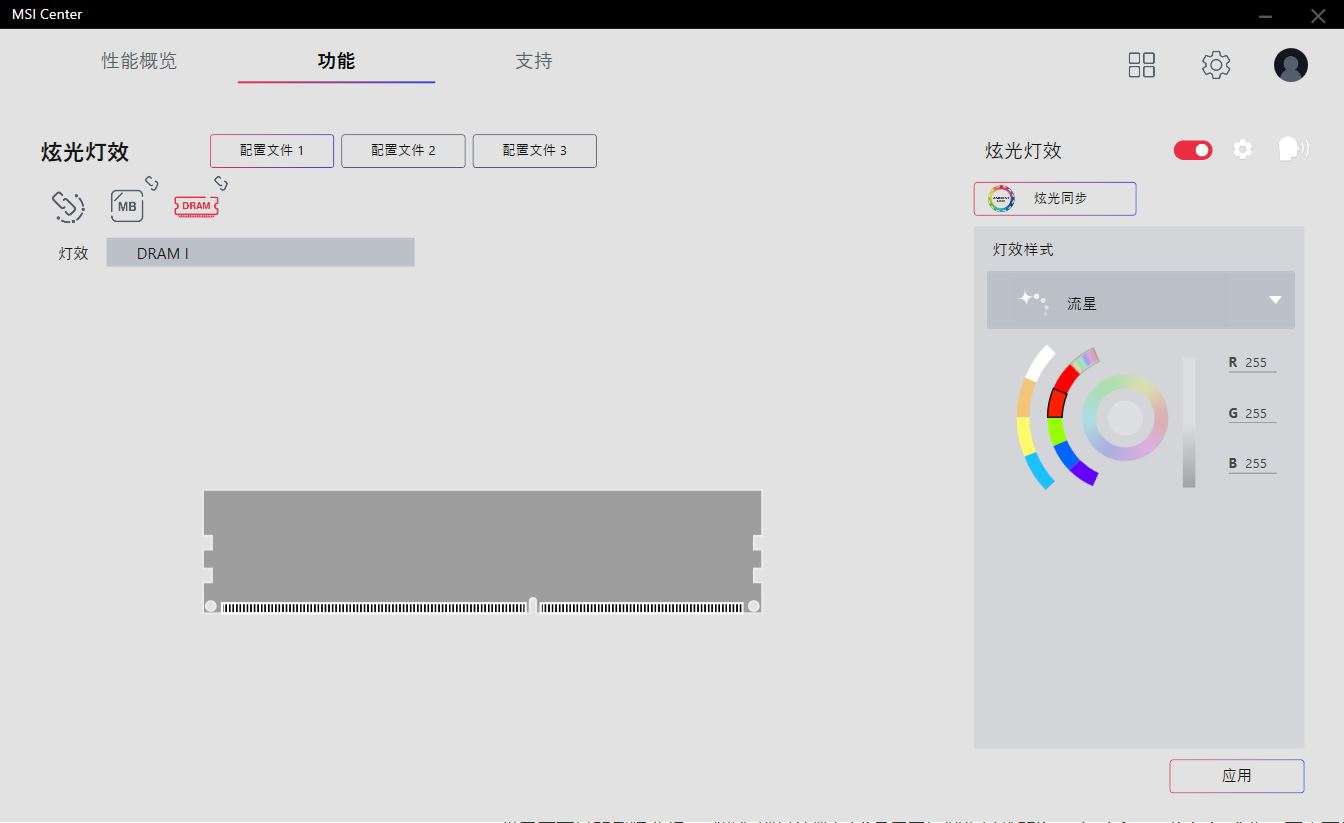
Task: Click the chain-link icon above 灯效 label
Action: coord(67,206)
